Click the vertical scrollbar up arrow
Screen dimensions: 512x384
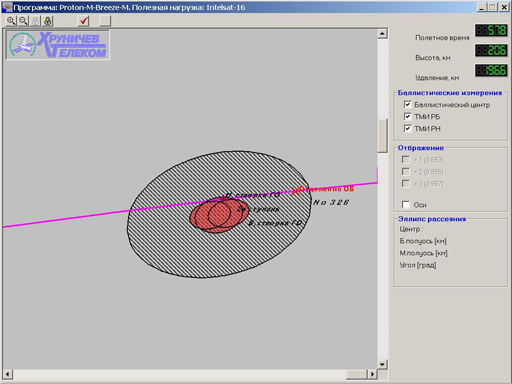click(x=382, y=34)
